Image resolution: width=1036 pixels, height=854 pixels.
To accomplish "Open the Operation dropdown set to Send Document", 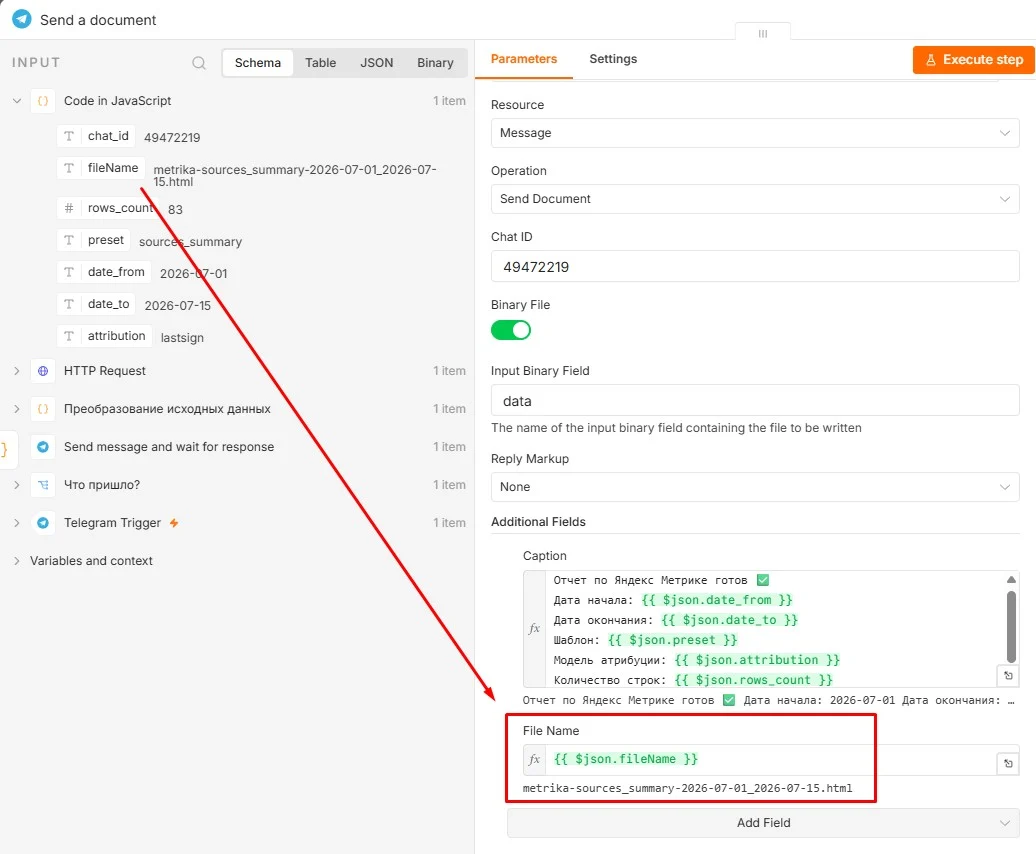I will pyautogui.click(x=755, y=199).
